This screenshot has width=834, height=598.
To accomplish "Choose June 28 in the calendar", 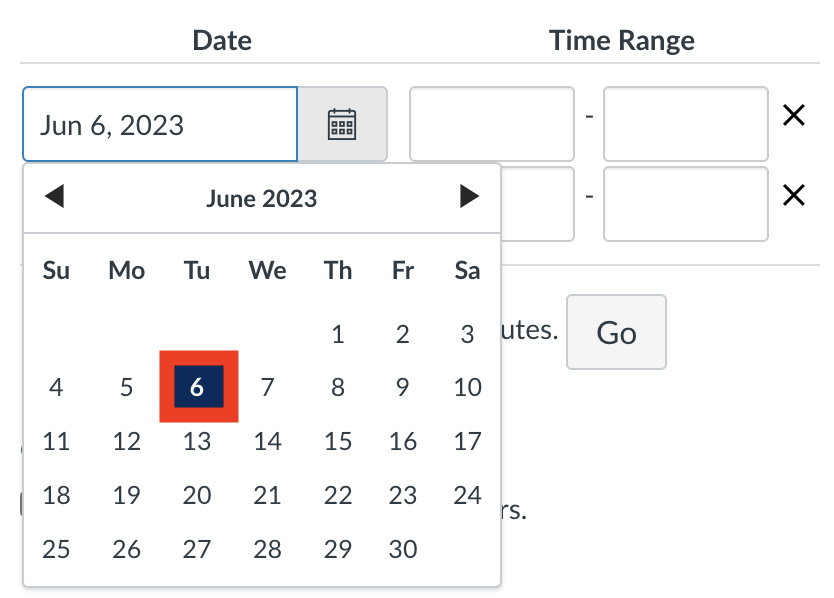I will coord(267,549).
